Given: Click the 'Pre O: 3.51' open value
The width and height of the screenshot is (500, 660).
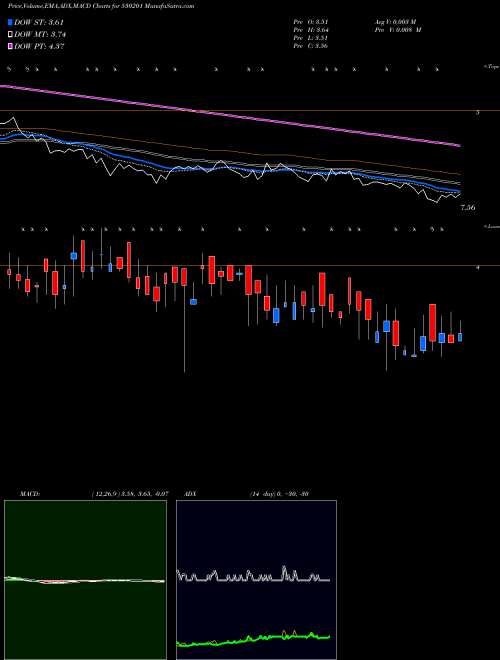Looking at the screenshot, I should point(311,22).
